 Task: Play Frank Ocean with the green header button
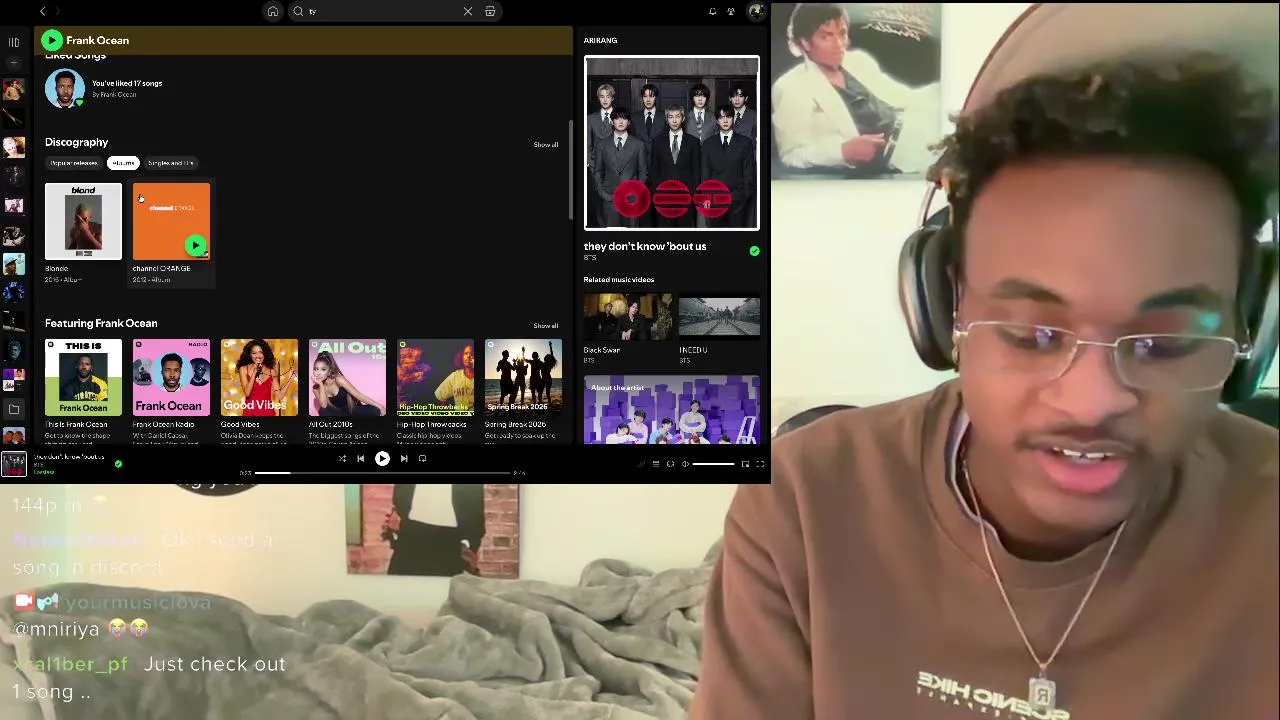(x=52, y=40)
